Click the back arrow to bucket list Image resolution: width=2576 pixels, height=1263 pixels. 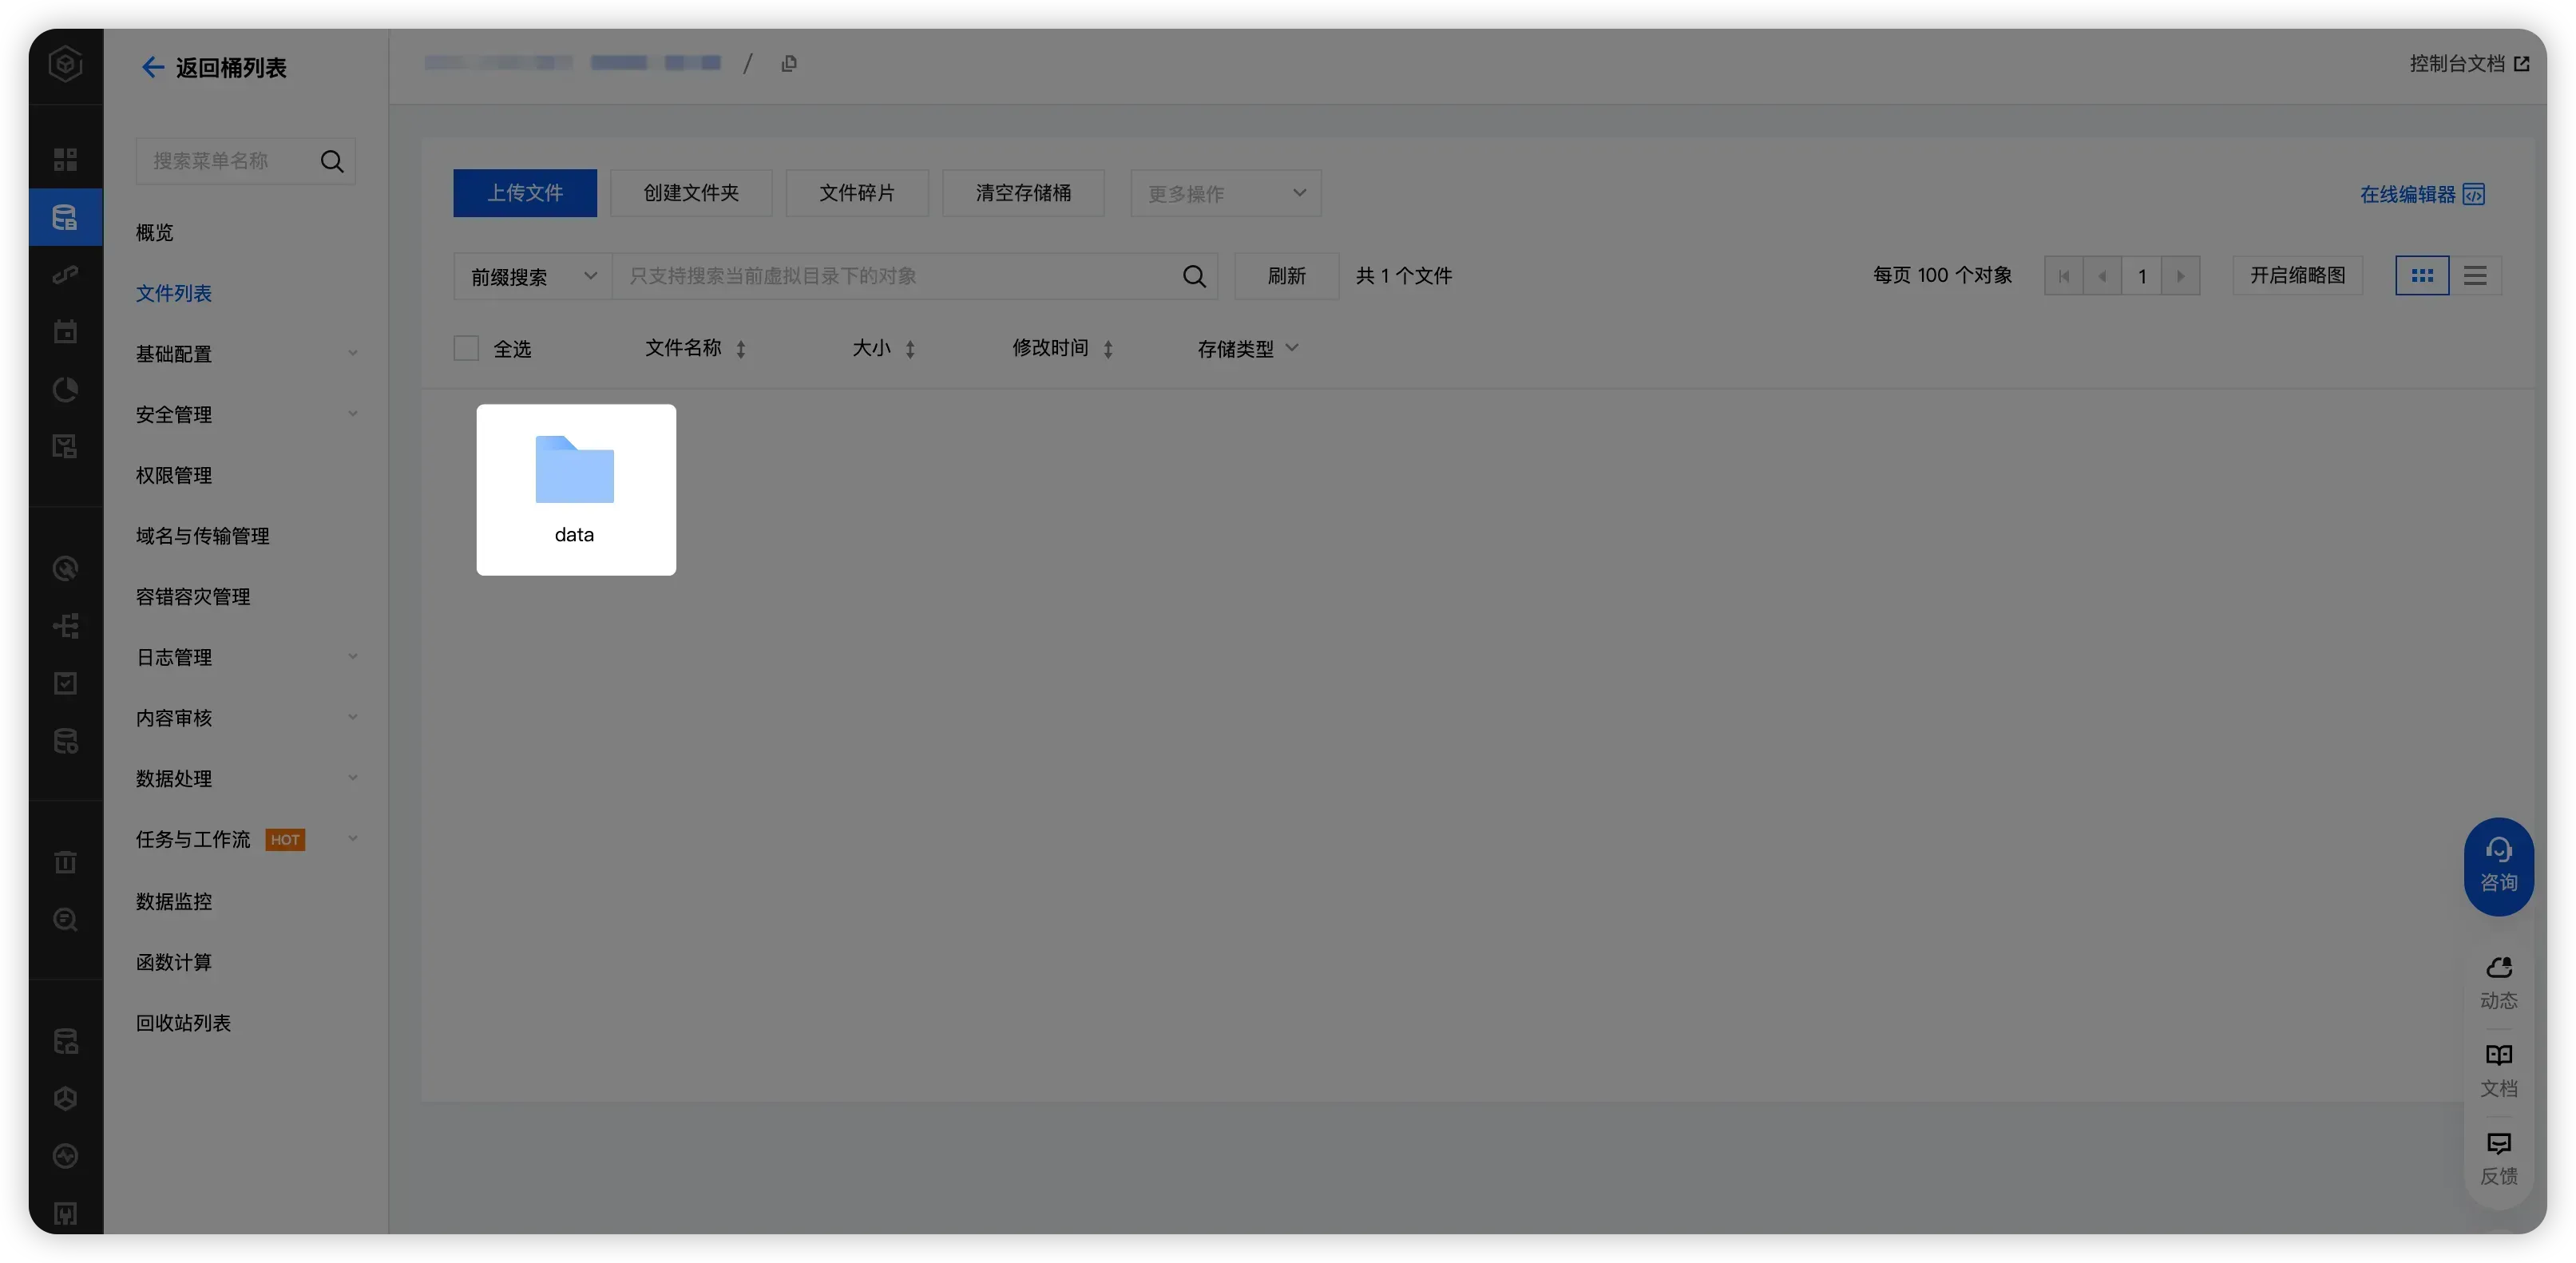tap(152, 67)
